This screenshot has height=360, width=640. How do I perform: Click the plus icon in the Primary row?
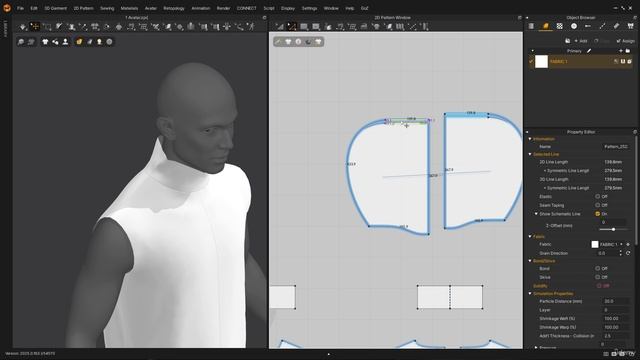pyautogui.click(x=621, y=51)
